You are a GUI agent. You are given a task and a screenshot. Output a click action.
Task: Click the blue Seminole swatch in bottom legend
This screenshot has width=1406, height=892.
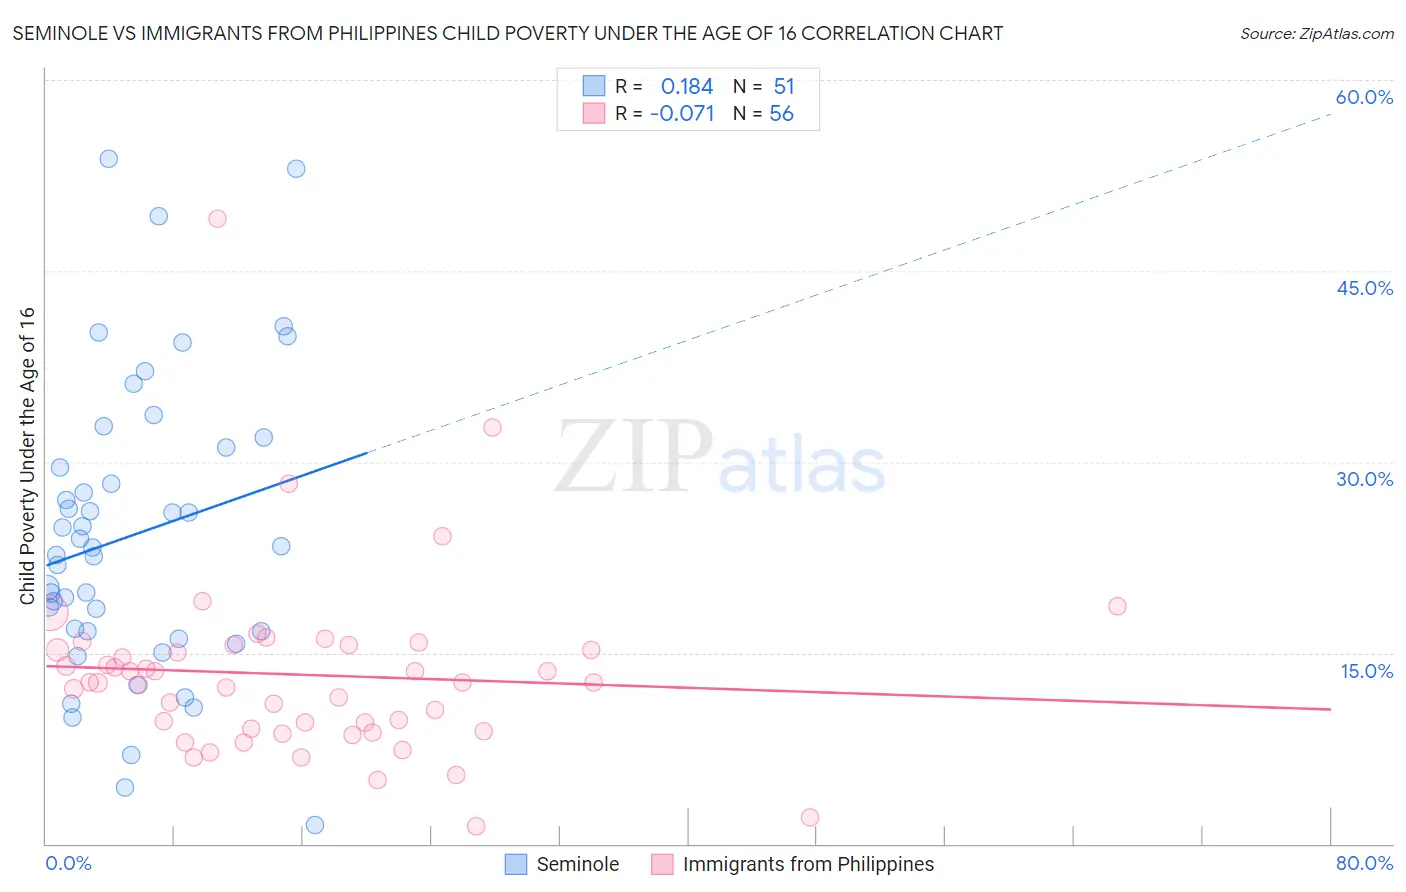516,864
